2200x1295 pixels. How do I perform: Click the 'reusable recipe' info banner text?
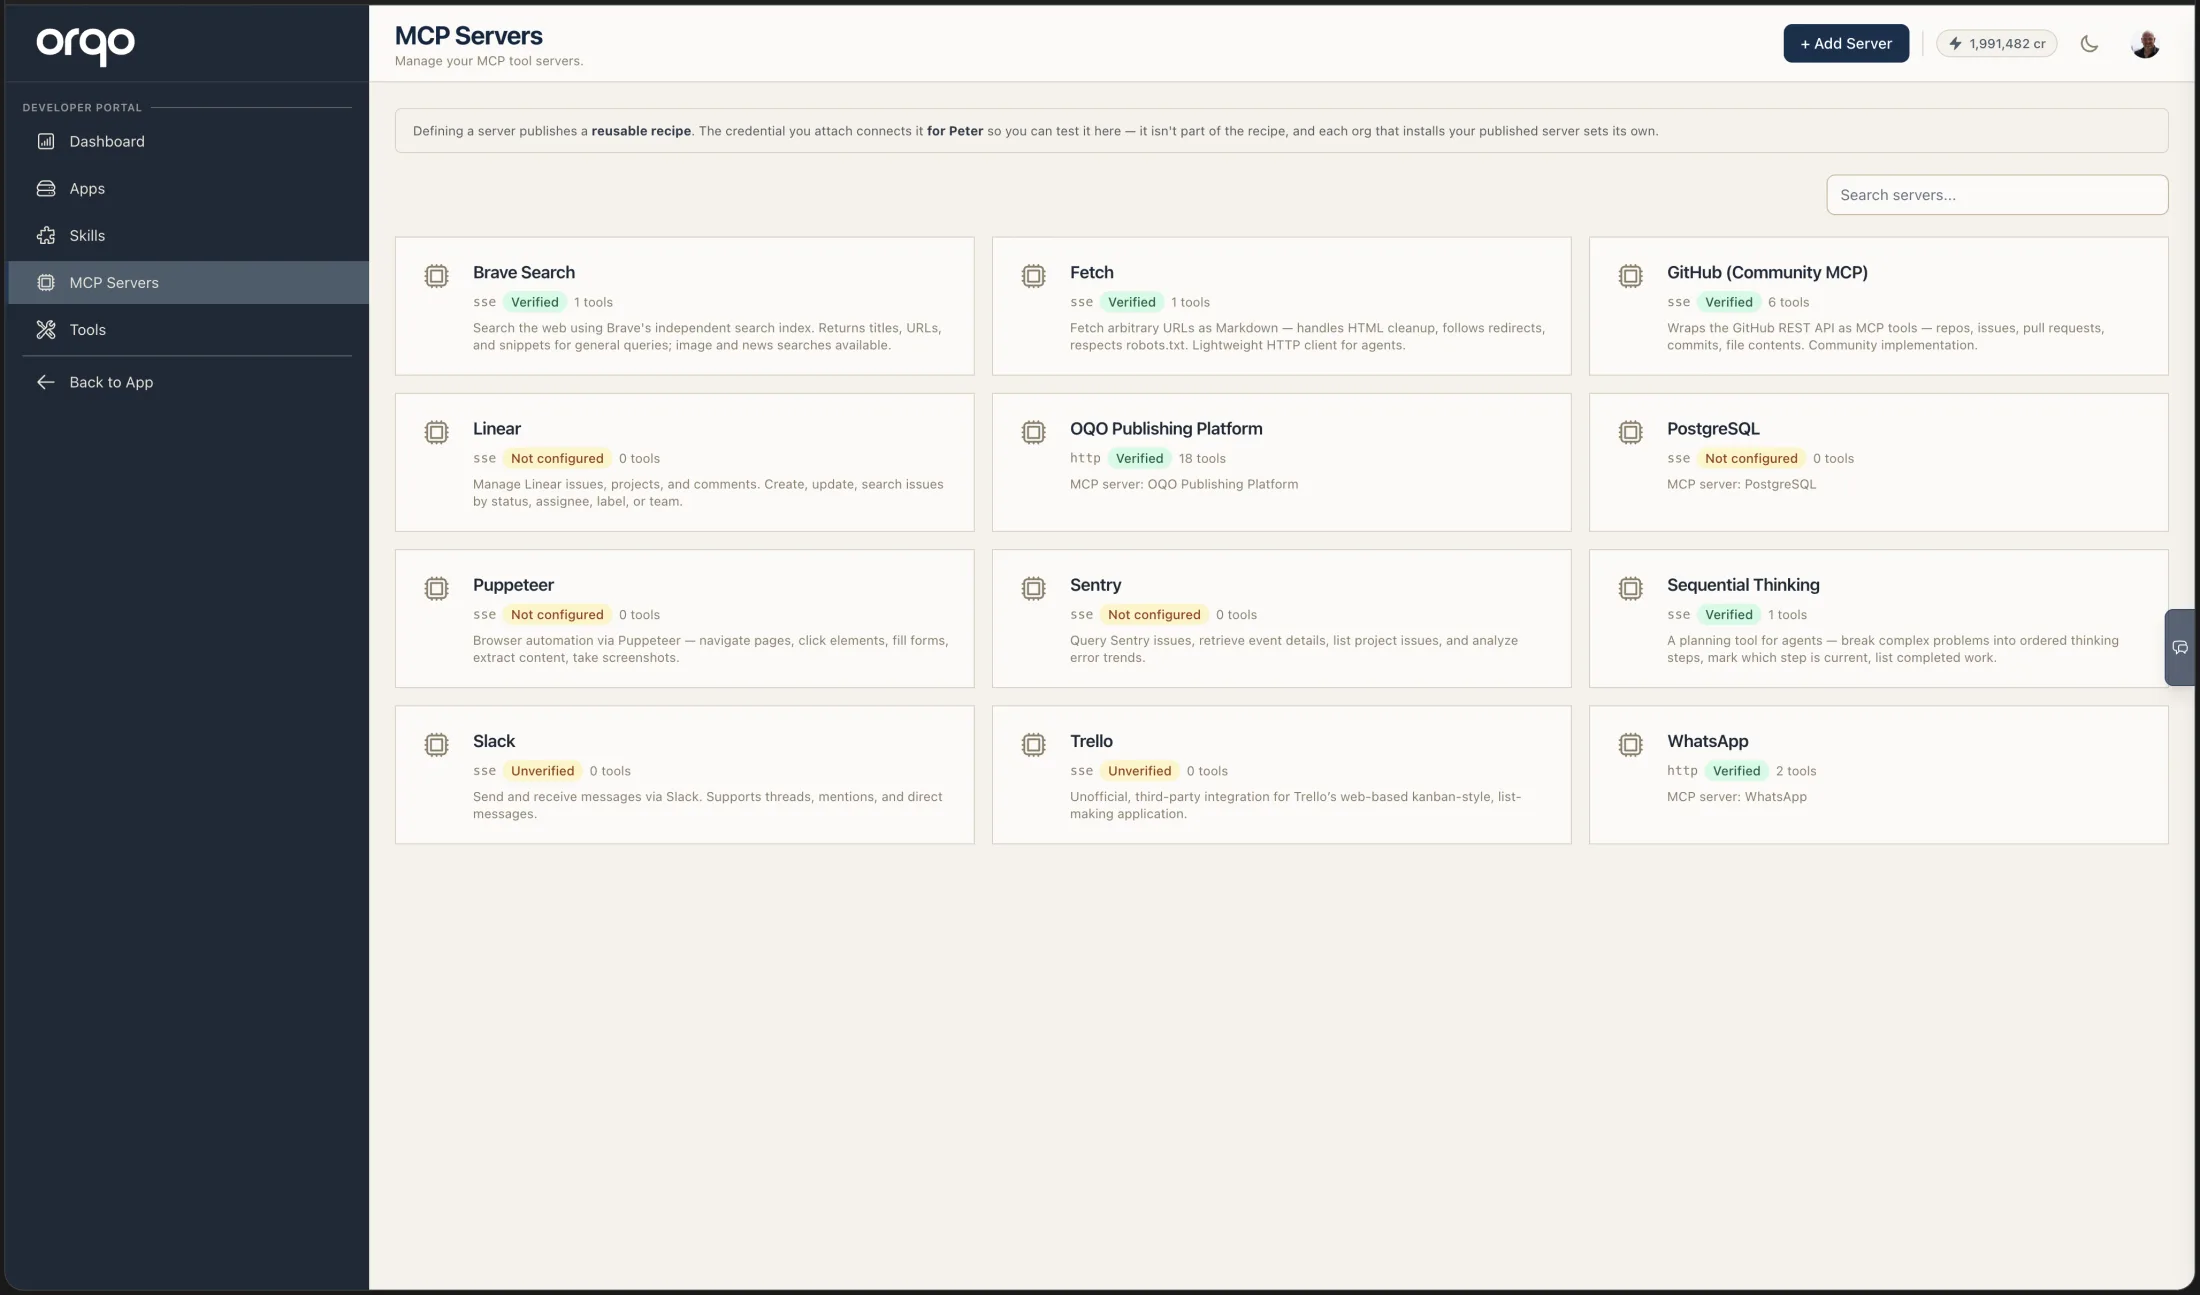(x=641, y=131)
